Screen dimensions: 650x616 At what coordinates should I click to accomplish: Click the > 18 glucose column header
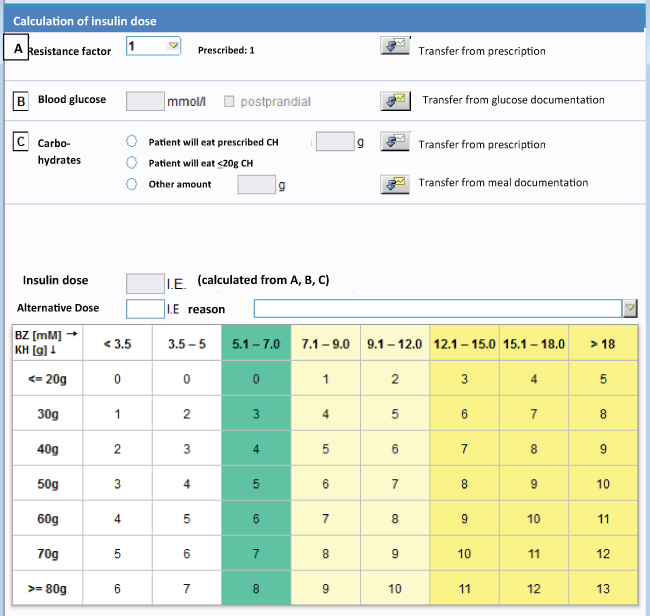click(x=602, y=344)
